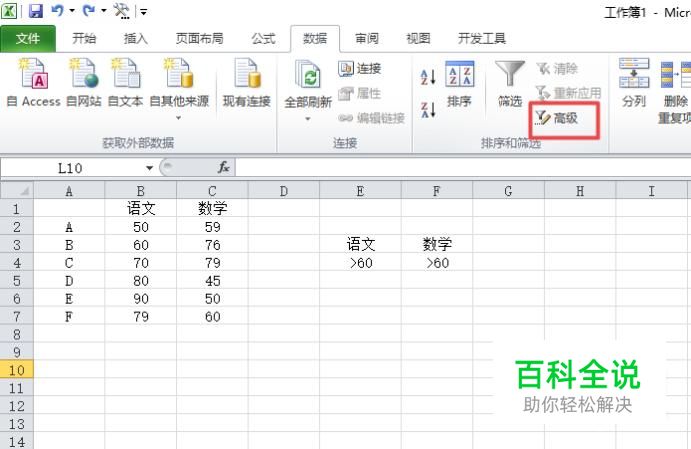Select column B header
691x449 pixels.
point(141,191)
